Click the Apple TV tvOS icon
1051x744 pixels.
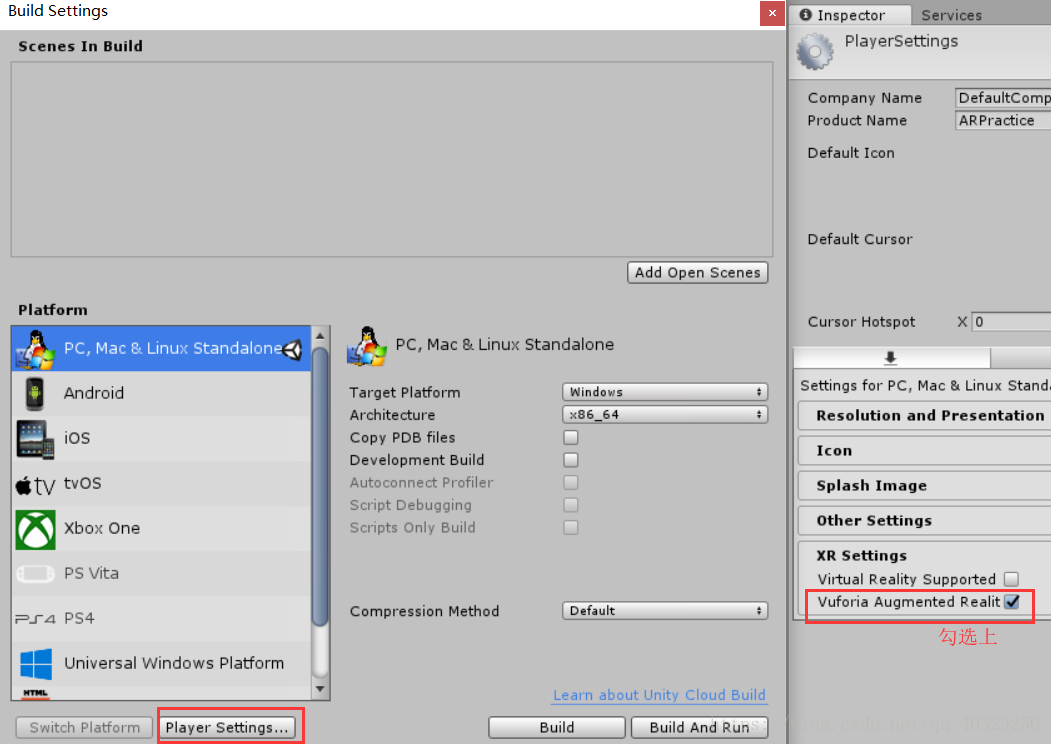(x=35, y=485)
